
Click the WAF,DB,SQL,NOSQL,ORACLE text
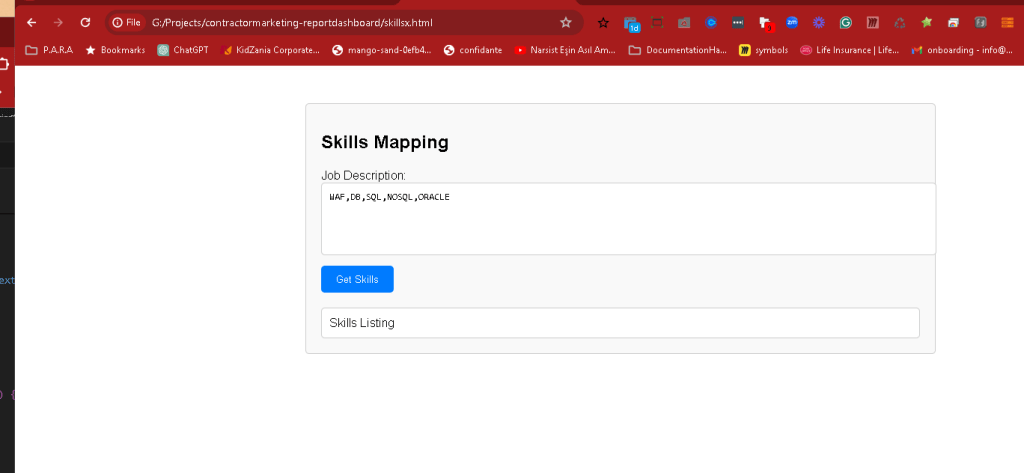[x=389, y=197]
